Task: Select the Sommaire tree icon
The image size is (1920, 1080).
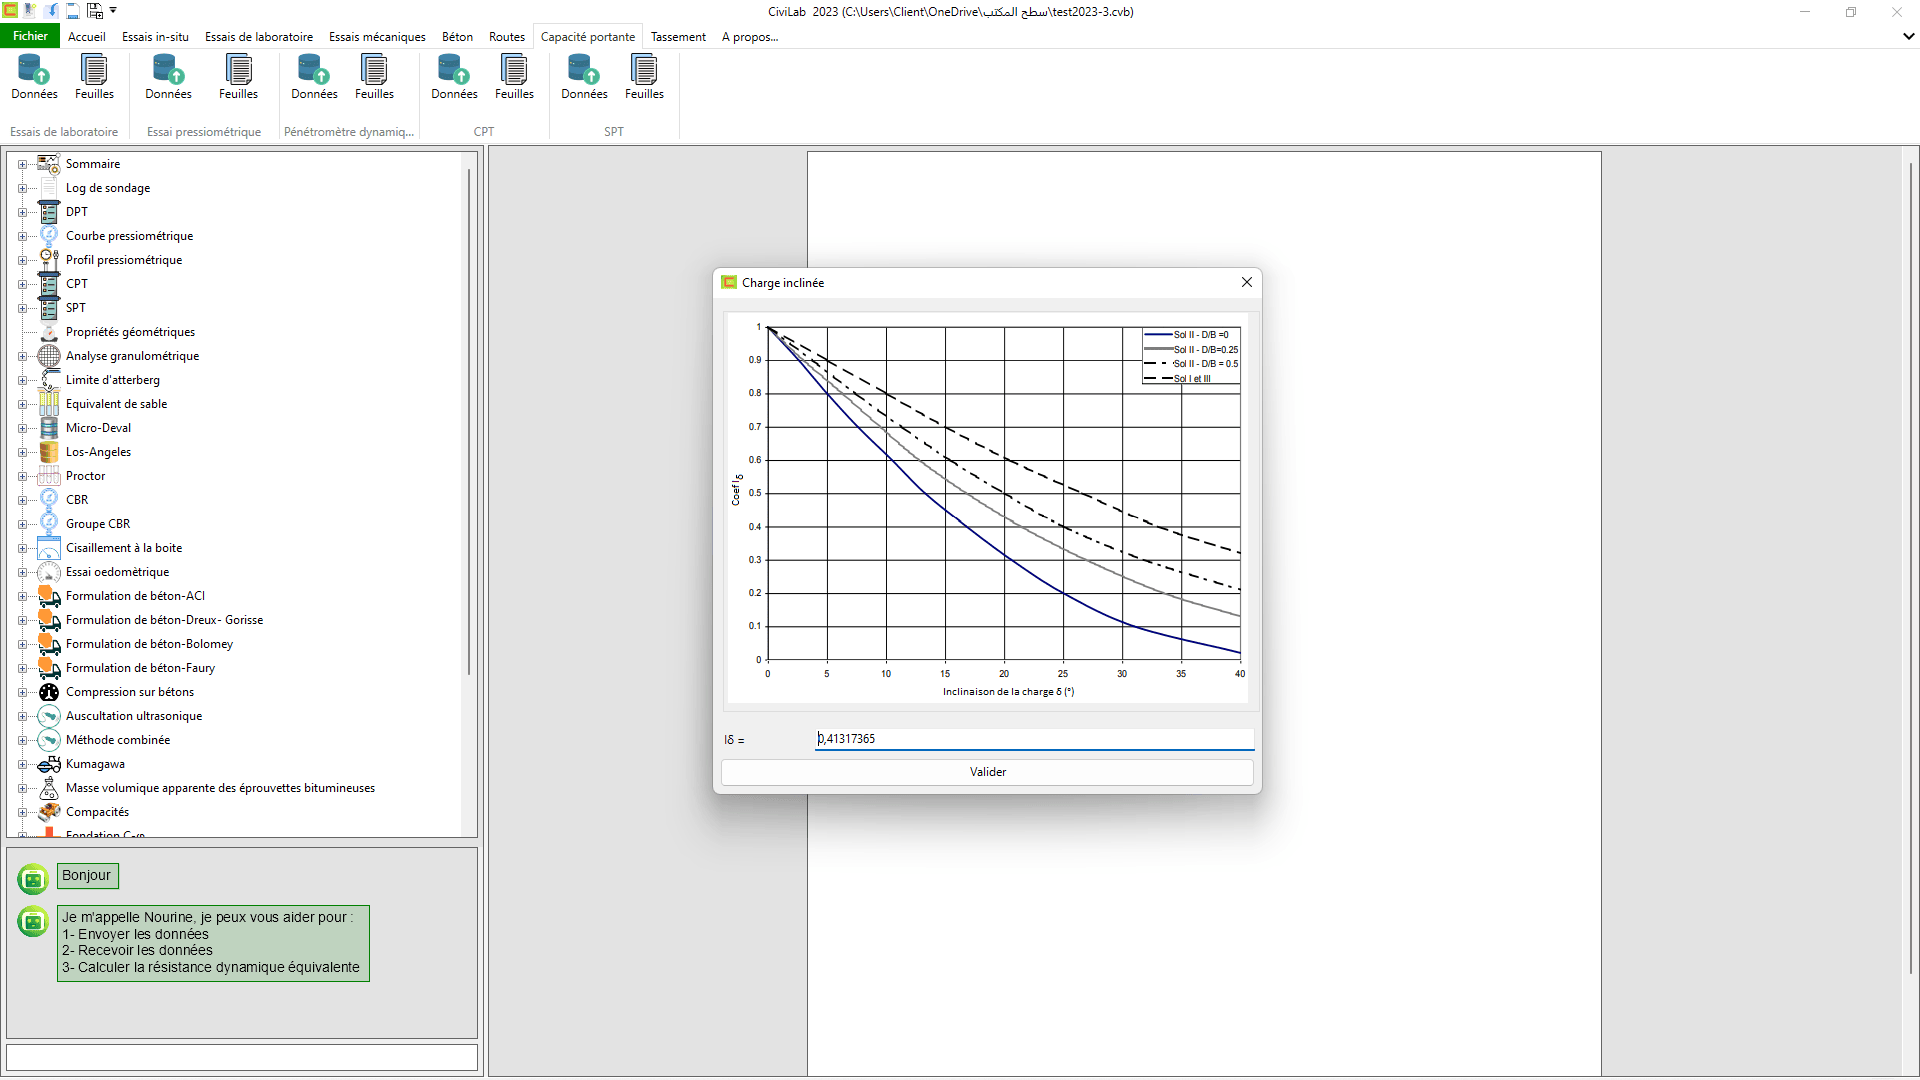Action: 49,164
